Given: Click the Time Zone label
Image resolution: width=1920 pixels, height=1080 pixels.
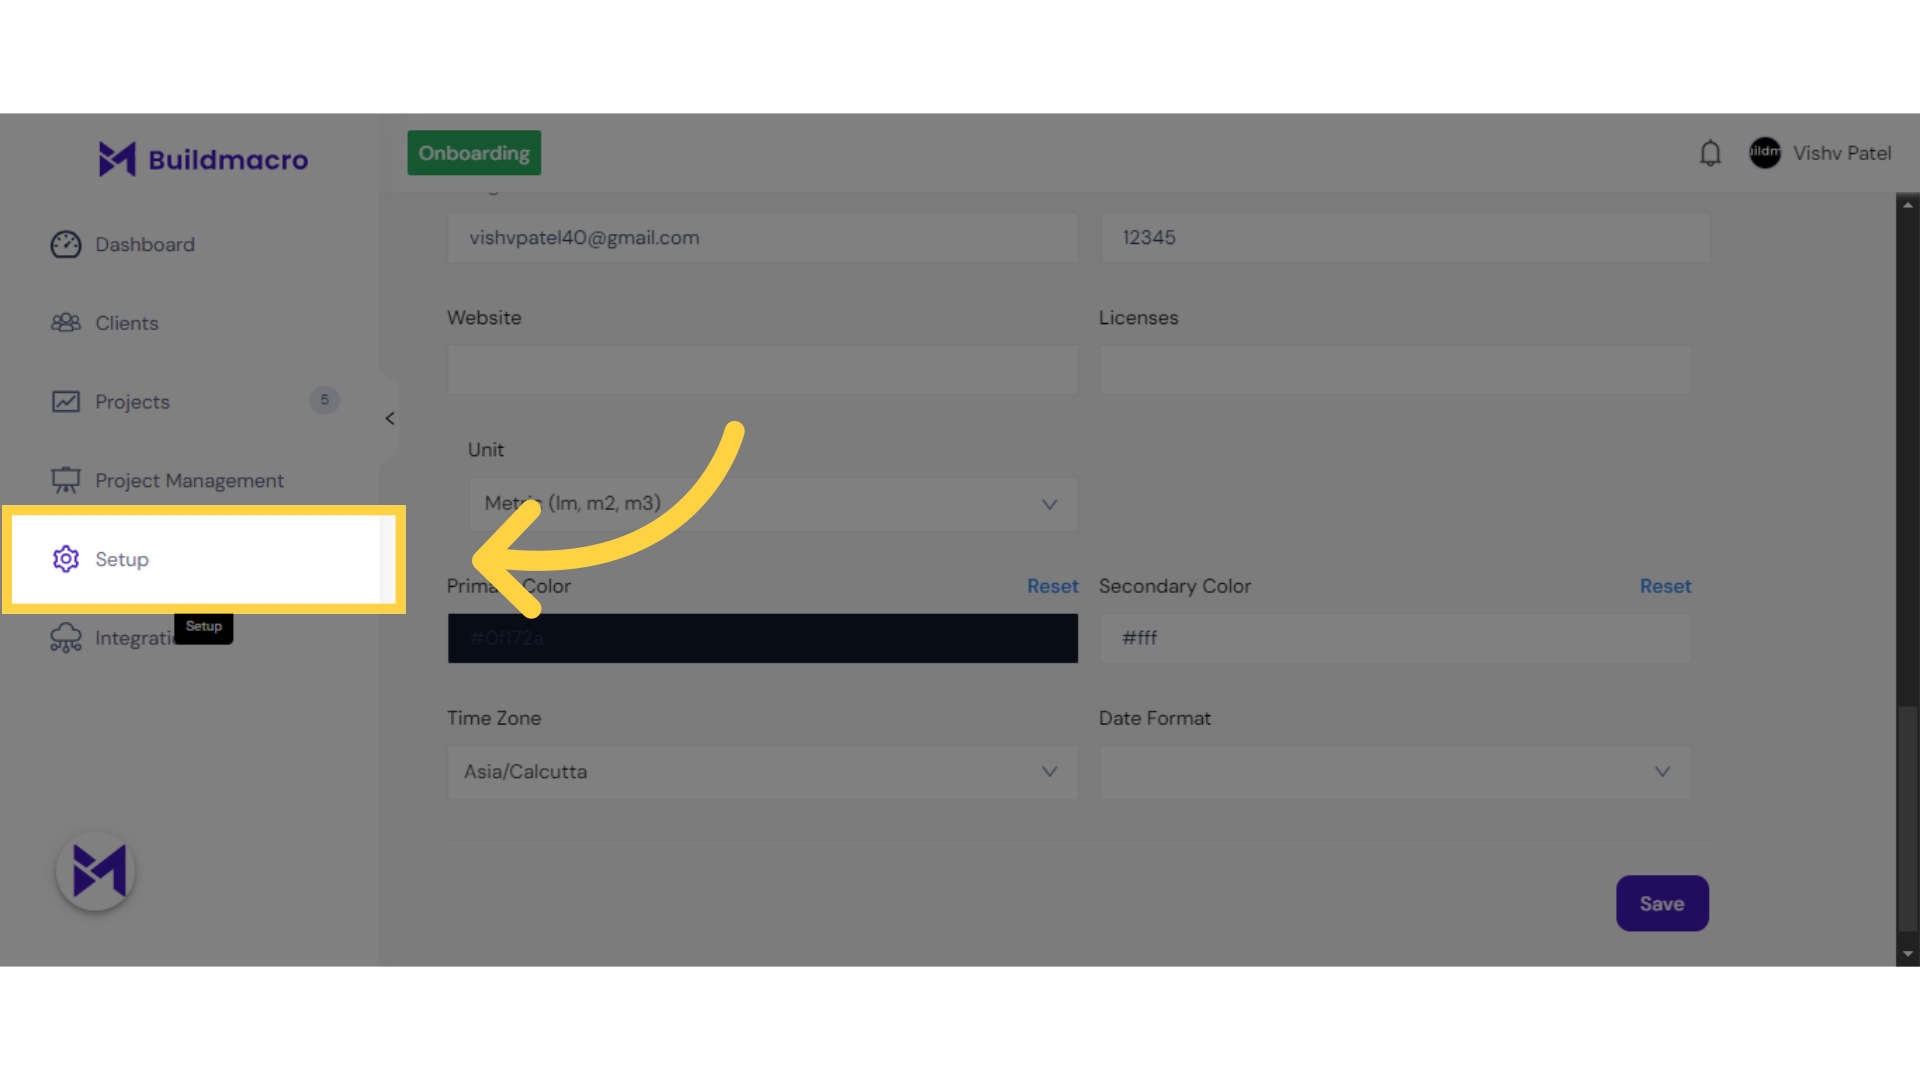Looking at the screenshot, I should [x=494, y=719].
